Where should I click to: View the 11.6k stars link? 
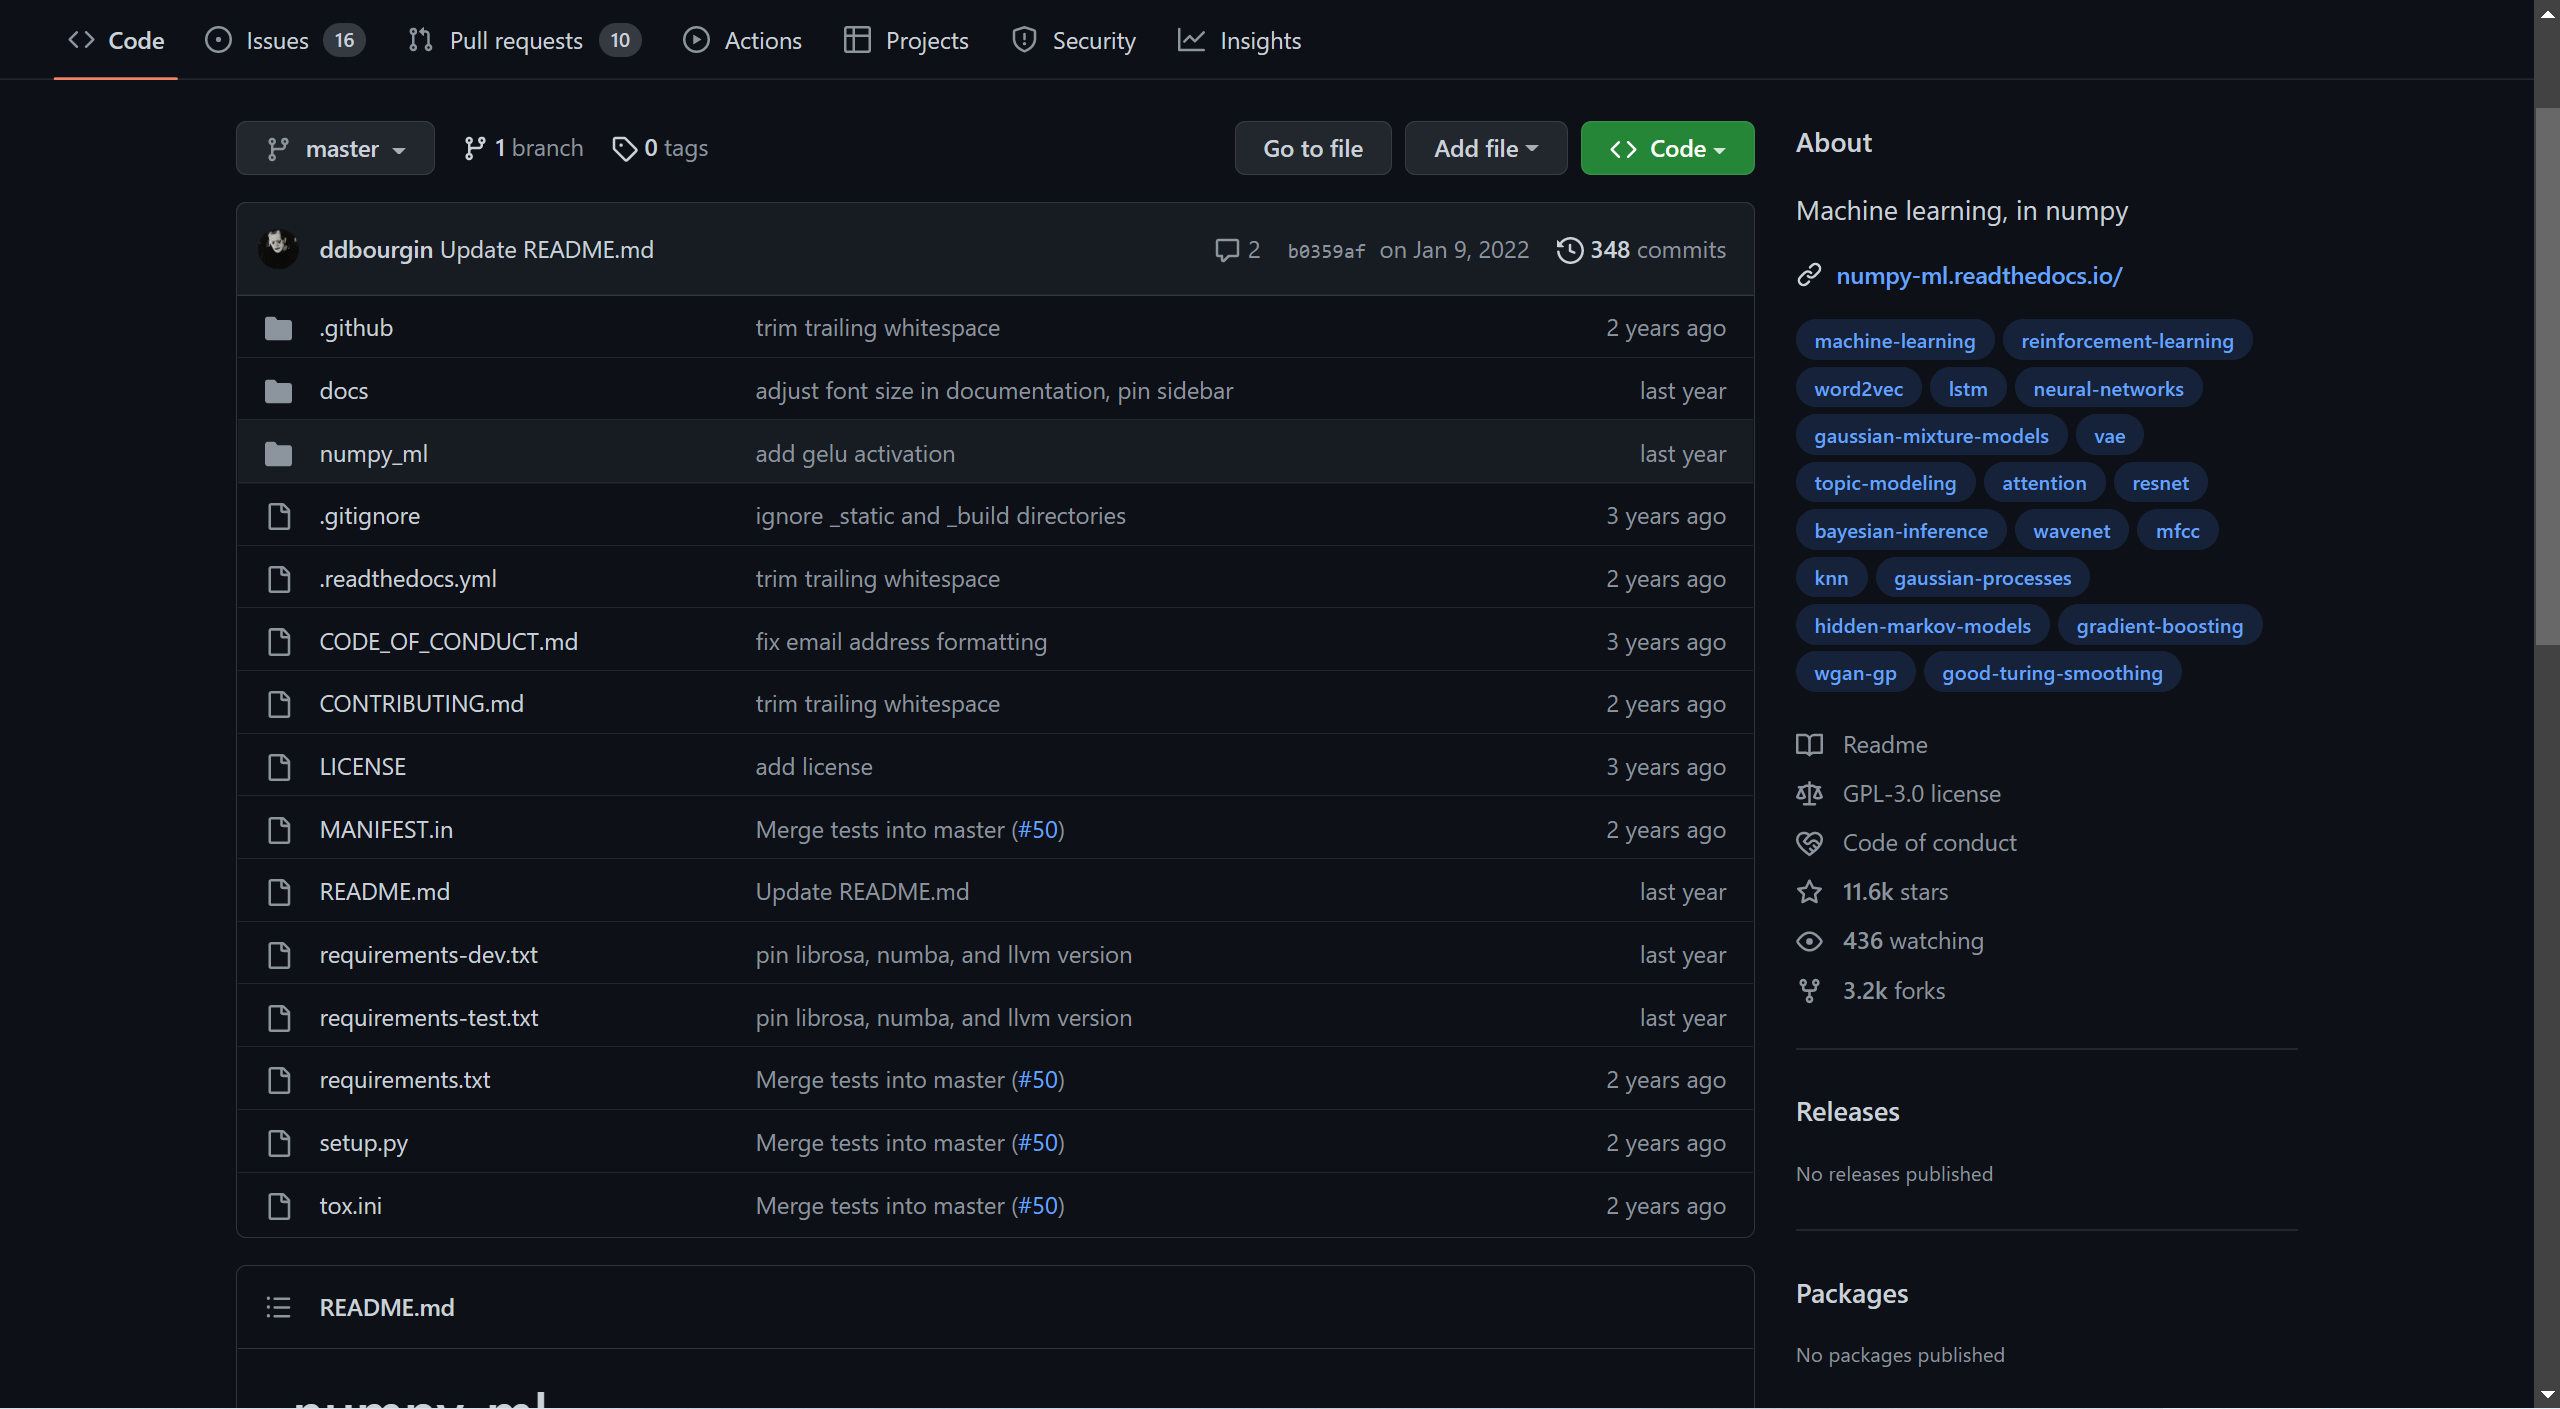(1872, 892)
